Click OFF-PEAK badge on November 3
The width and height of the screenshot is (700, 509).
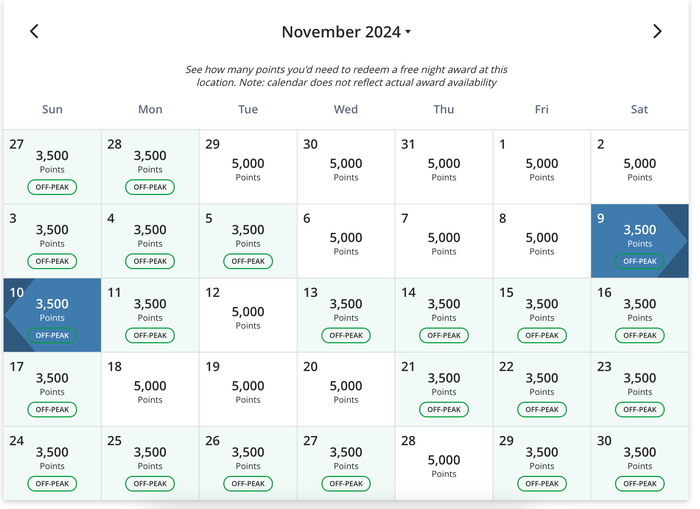tap(52, 261)
